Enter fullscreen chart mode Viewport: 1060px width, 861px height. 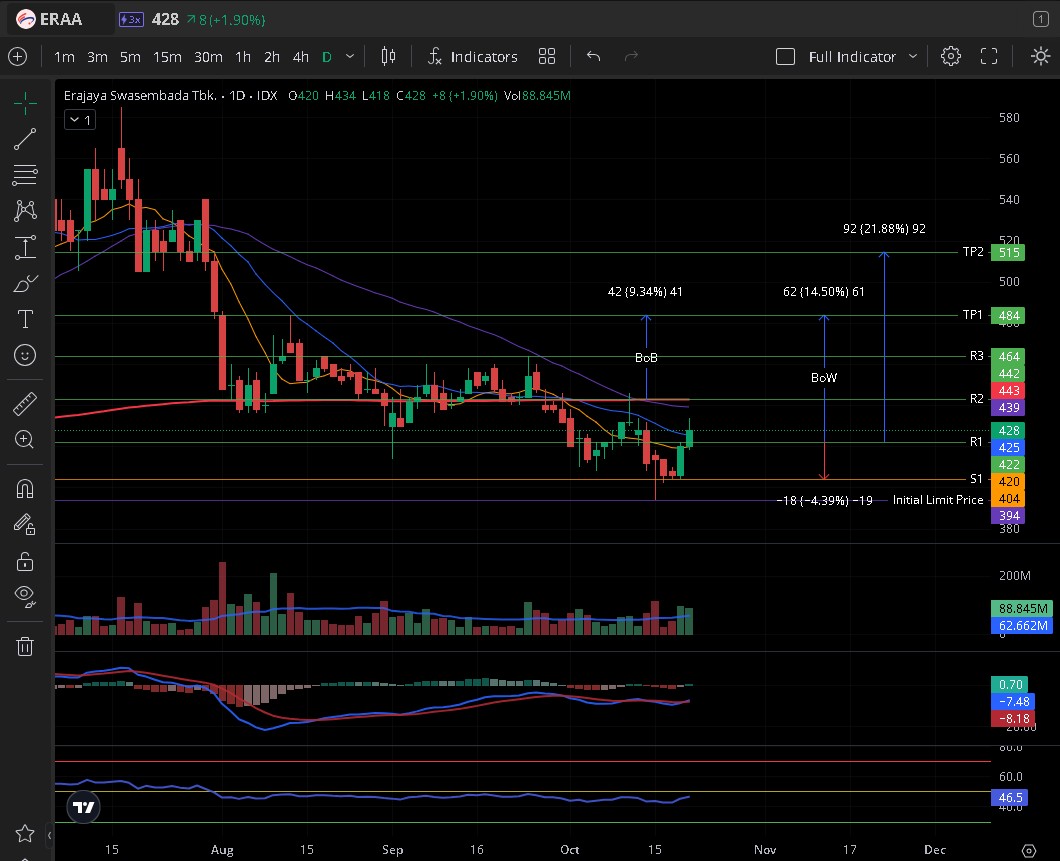989,56
